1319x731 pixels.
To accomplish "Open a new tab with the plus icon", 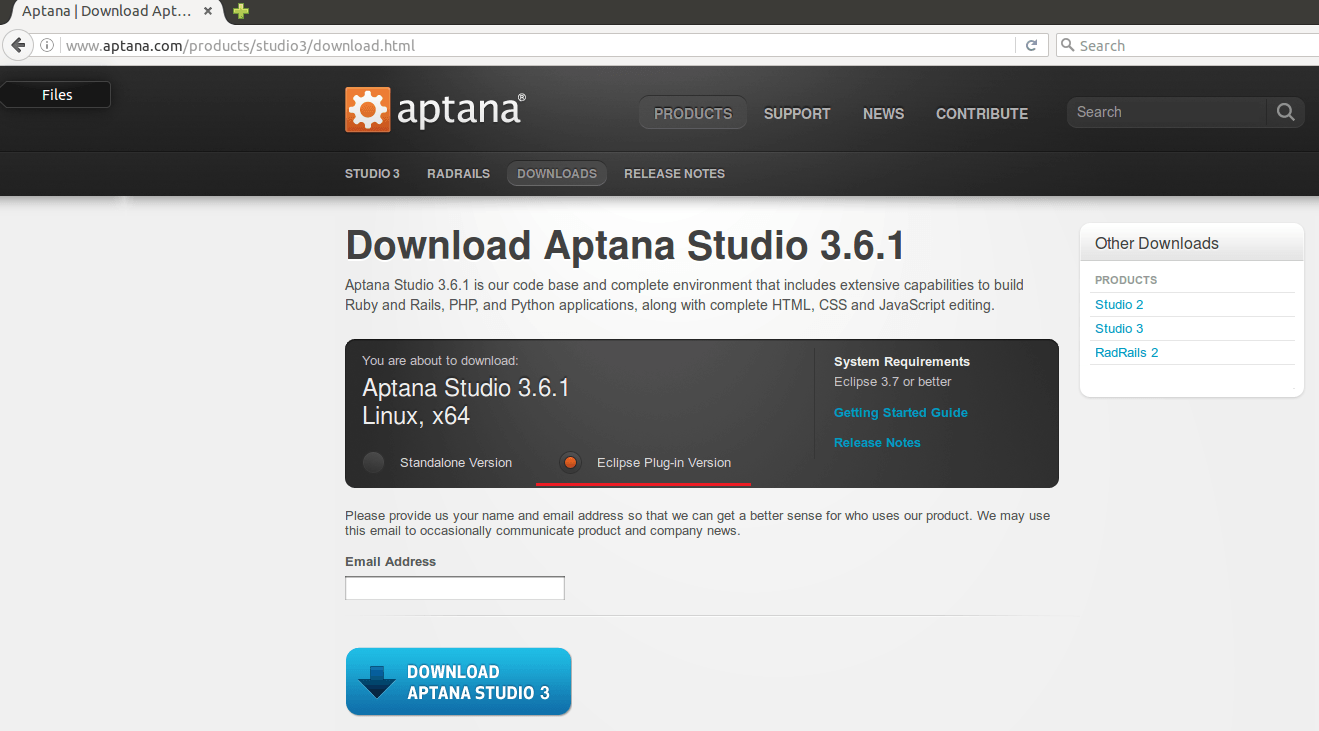I will click(240, 11).
